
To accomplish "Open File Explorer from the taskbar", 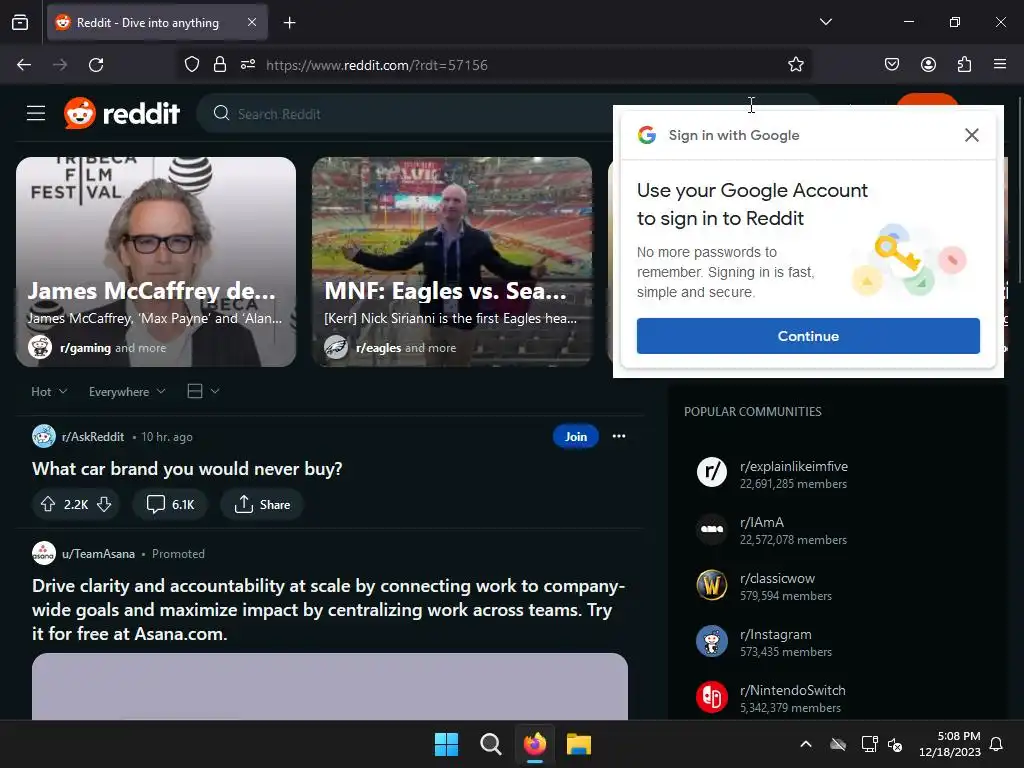I will point(579,744).
